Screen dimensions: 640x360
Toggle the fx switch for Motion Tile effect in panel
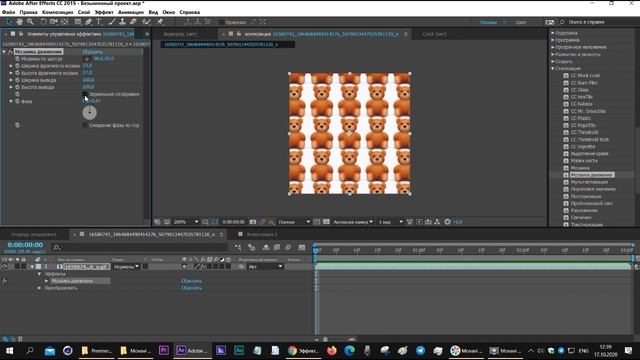click(11, 52)
